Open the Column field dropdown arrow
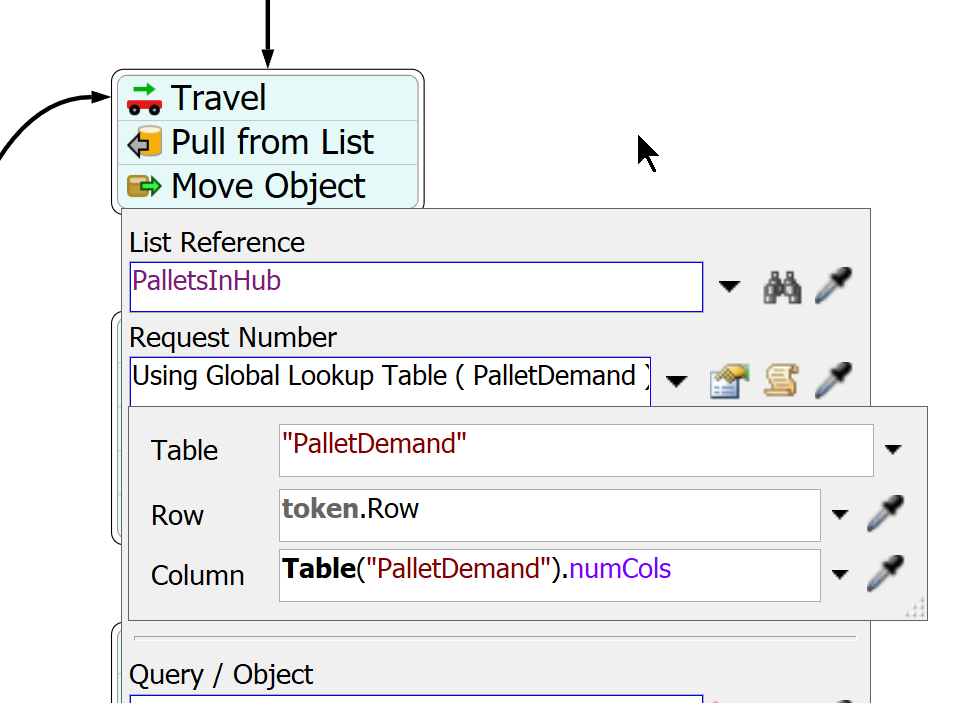This screenshot has width=963, height=703. click(x=840, y=575)
